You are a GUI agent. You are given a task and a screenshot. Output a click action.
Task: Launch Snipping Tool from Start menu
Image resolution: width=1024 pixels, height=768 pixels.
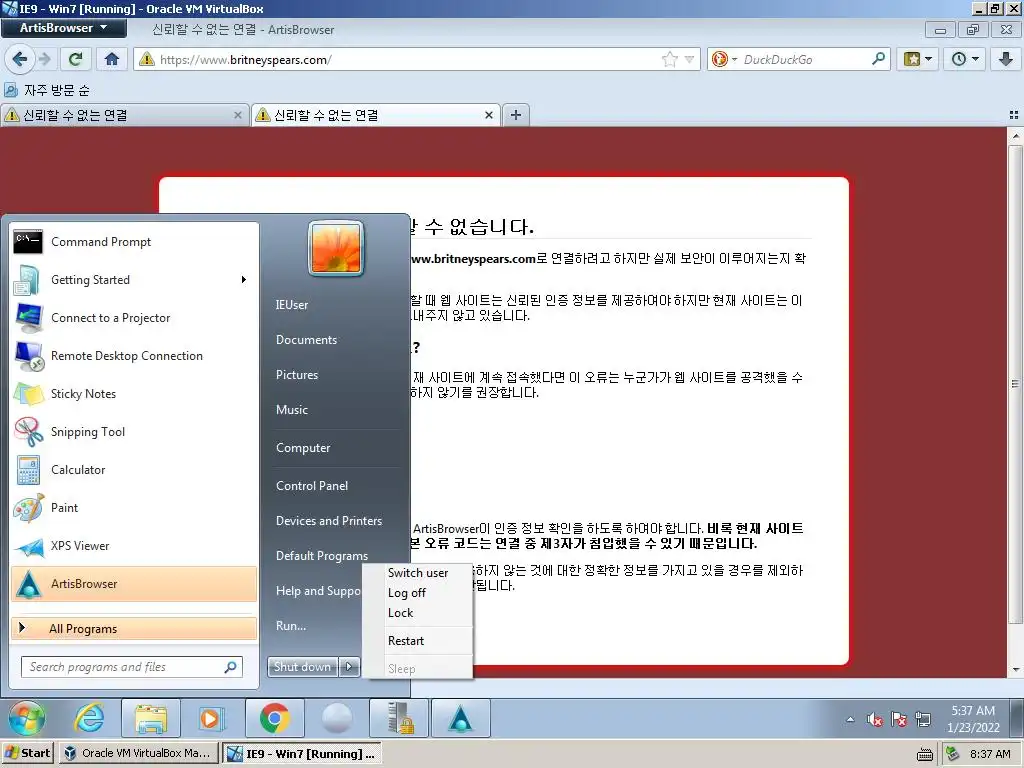134,432
